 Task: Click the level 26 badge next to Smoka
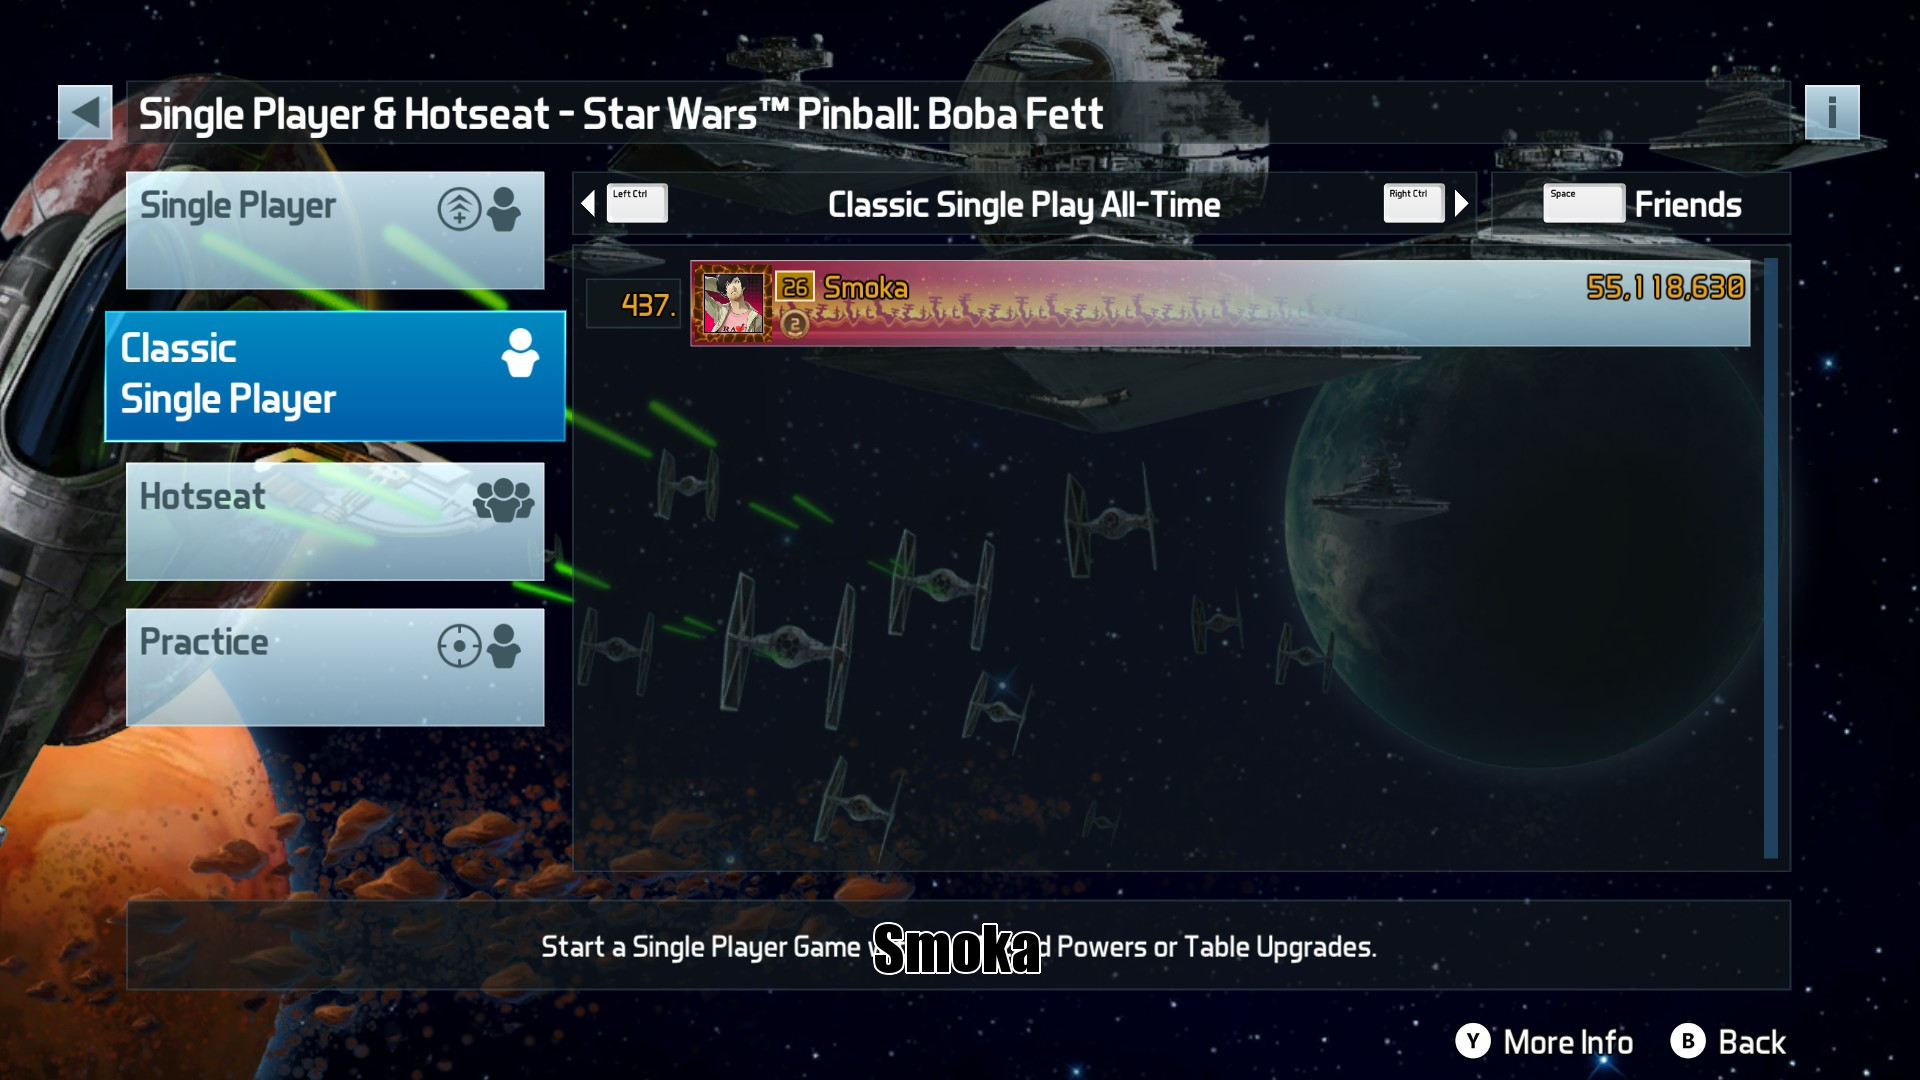coord(795,287)
